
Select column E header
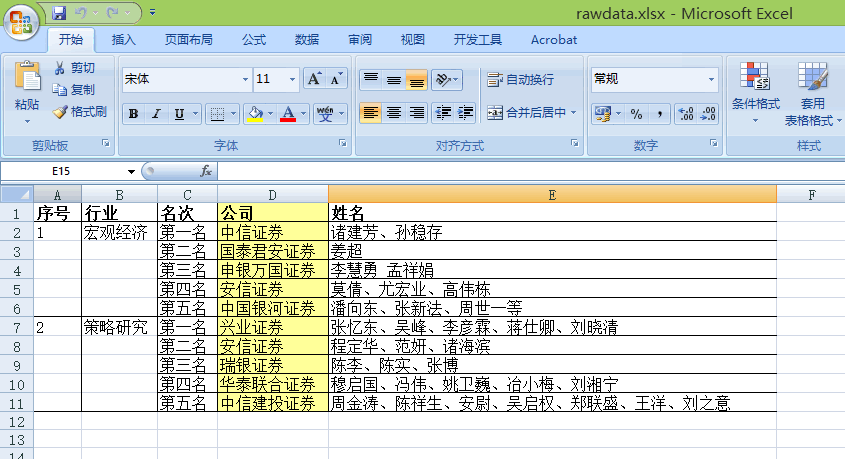tap(552, 194)
